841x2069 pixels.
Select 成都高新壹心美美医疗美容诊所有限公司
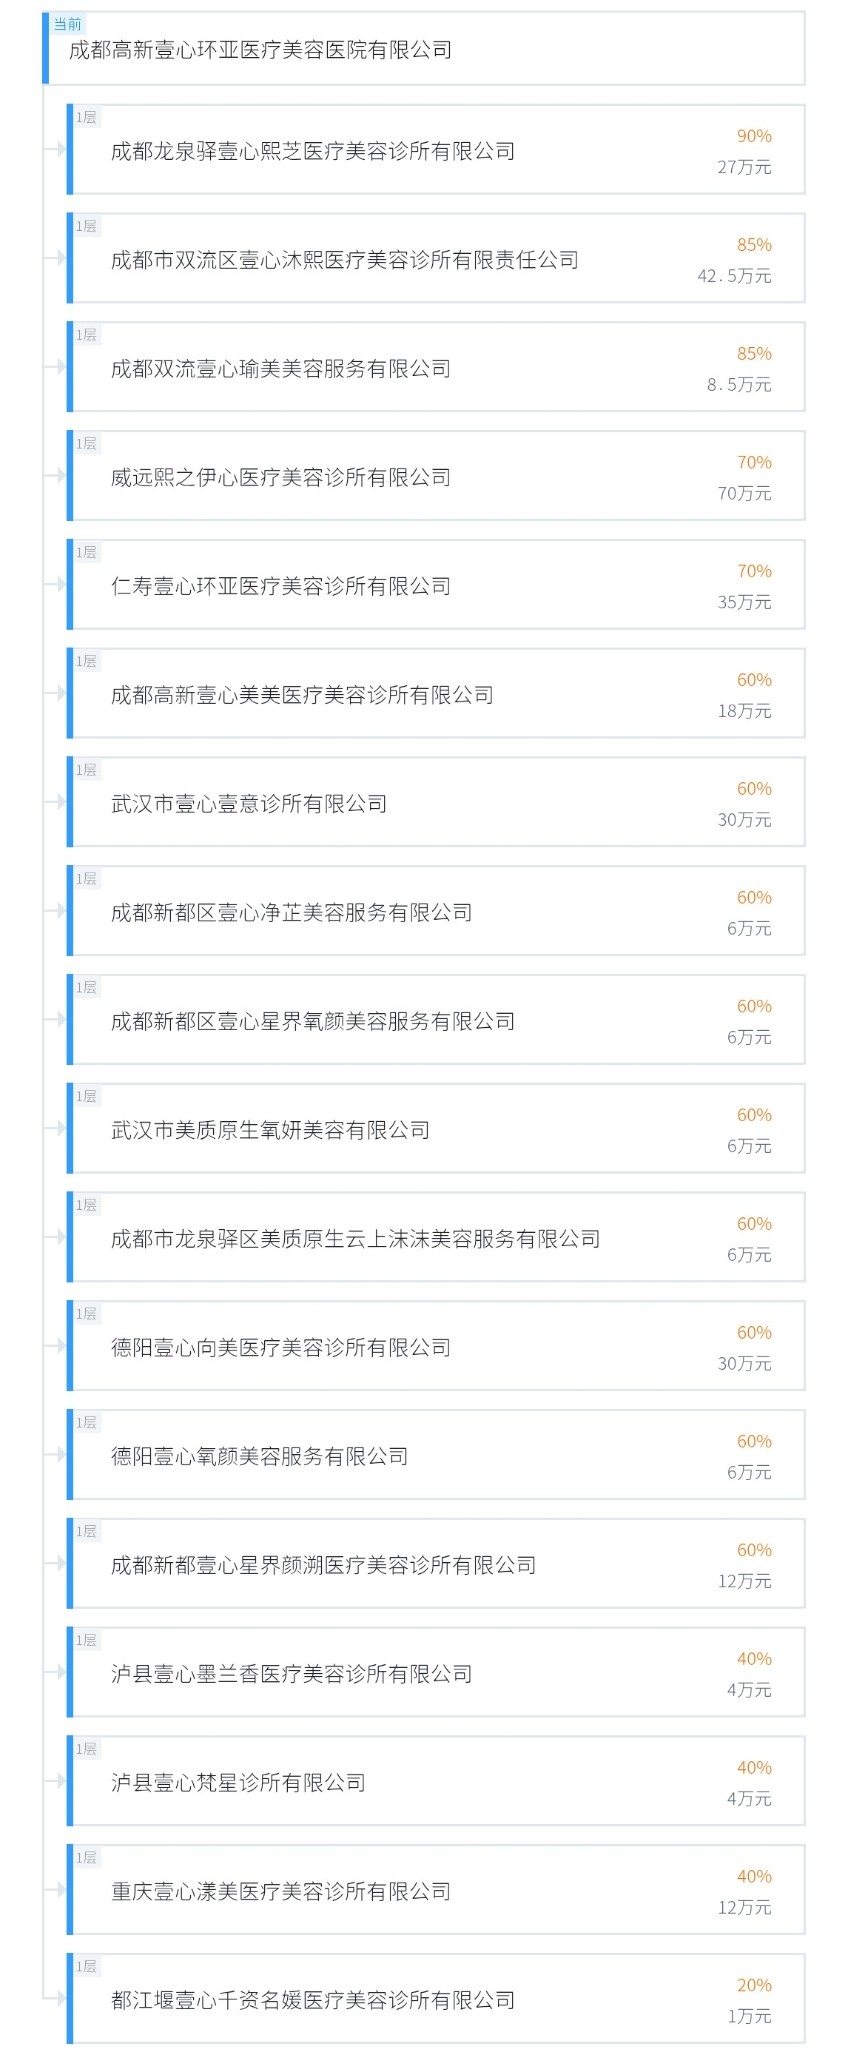pos(302,696)
